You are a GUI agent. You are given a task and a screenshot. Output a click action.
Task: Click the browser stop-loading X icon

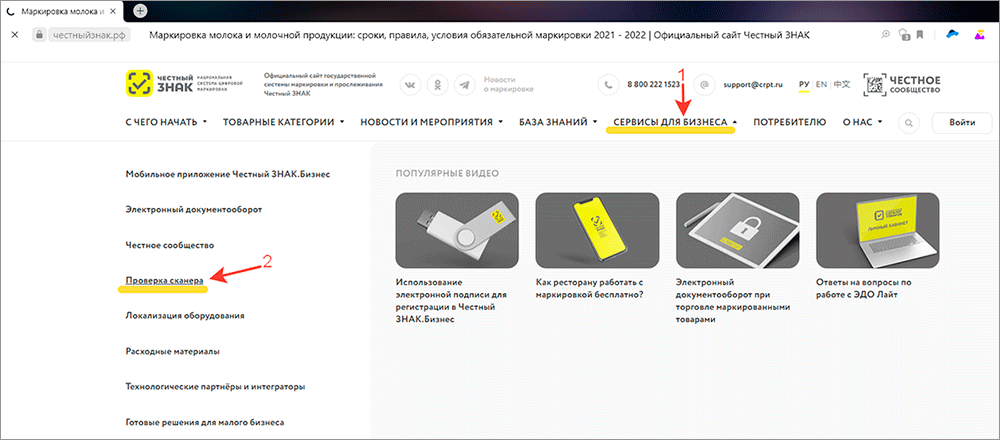click(x=15, y=34)
